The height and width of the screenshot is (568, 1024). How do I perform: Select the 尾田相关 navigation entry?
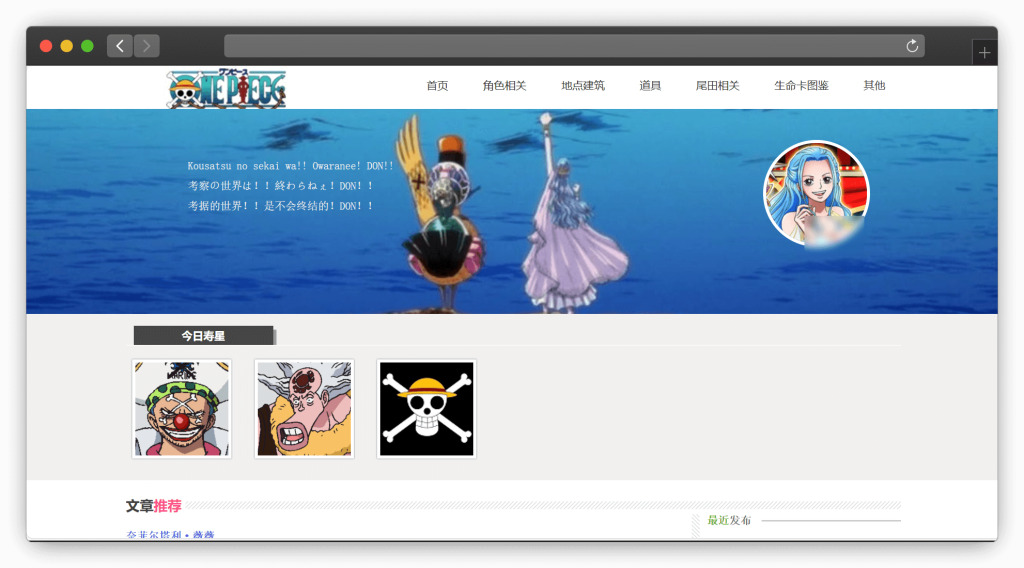pos(717,86)
